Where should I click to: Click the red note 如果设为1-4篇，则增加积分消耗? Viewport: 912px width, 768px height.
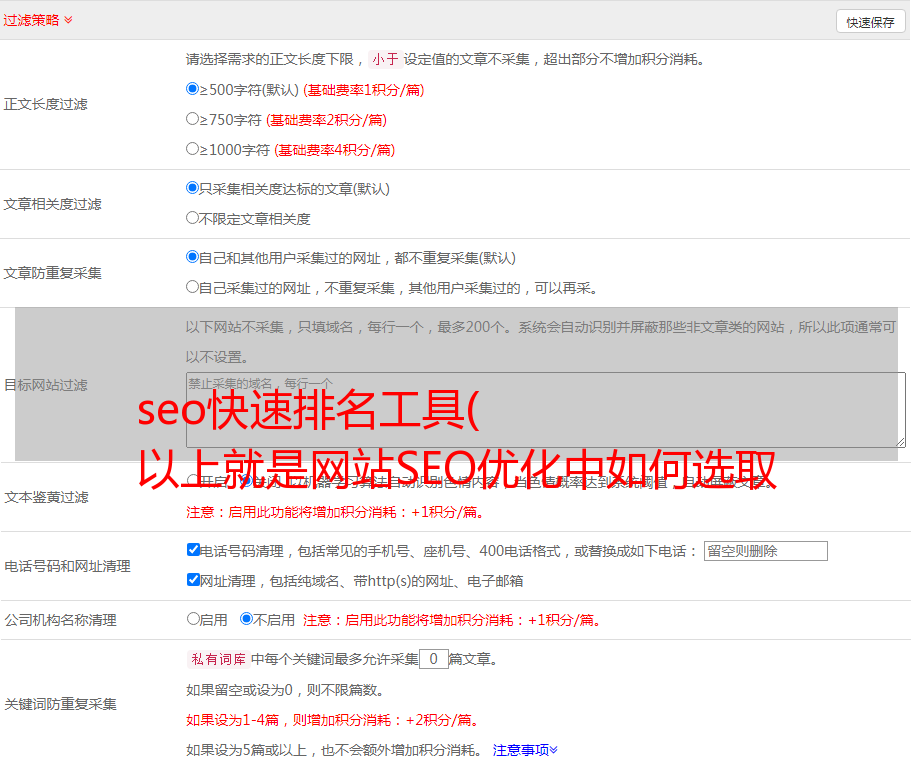click(x=332, y=720)
